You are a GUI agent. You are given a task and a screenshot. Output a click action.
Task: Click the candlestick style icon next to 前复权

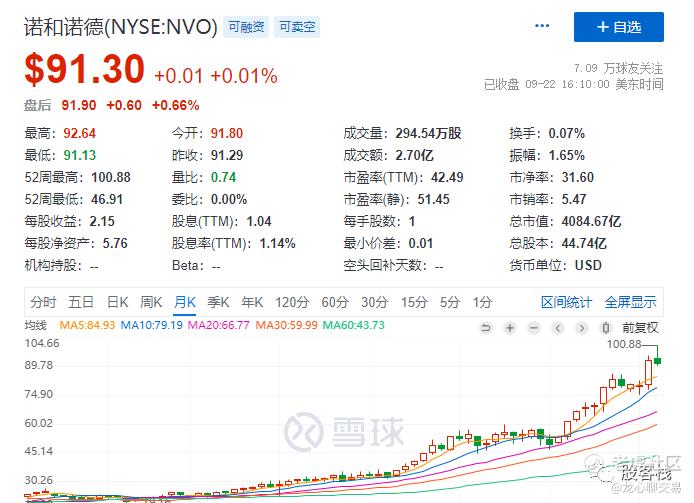pyautogui.click(x=605, y=328)
